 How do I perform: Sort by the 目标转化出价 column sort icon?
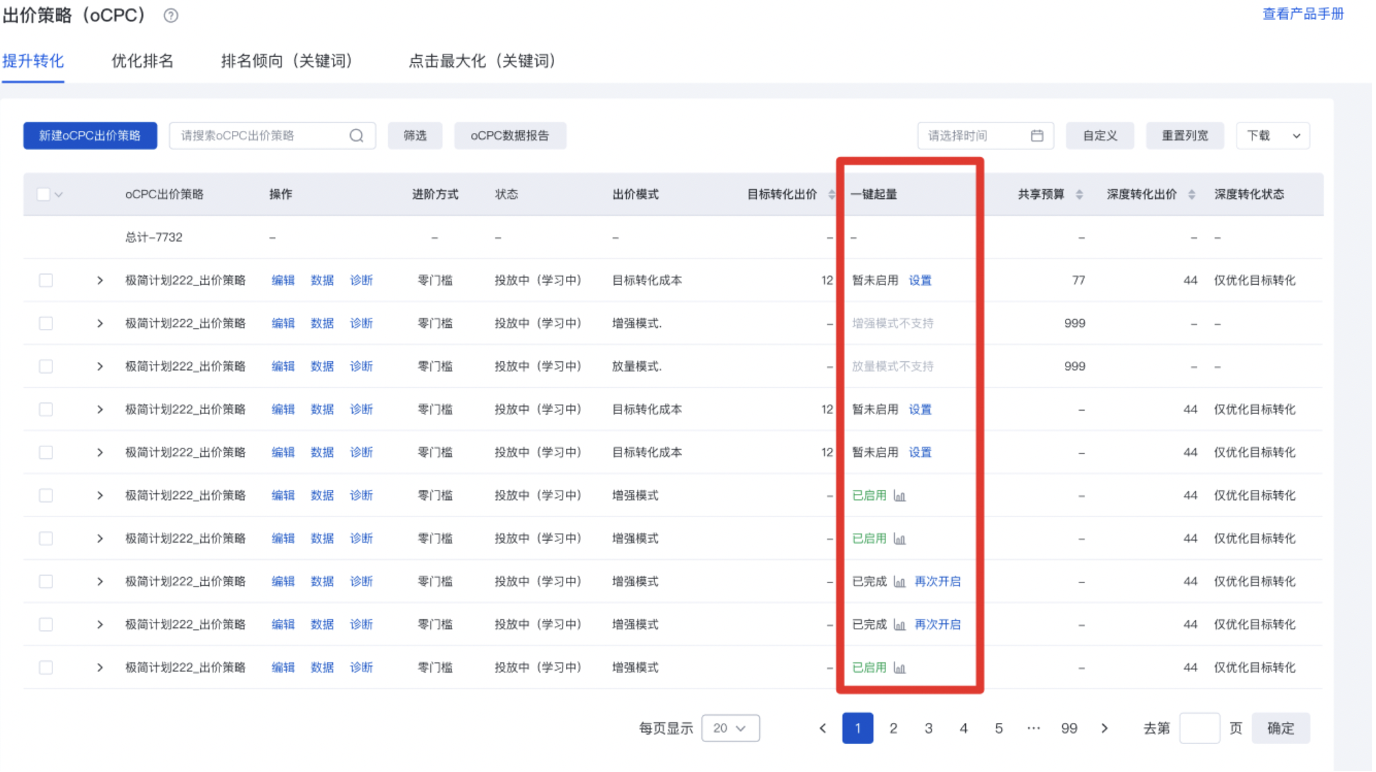pos(832,195)
